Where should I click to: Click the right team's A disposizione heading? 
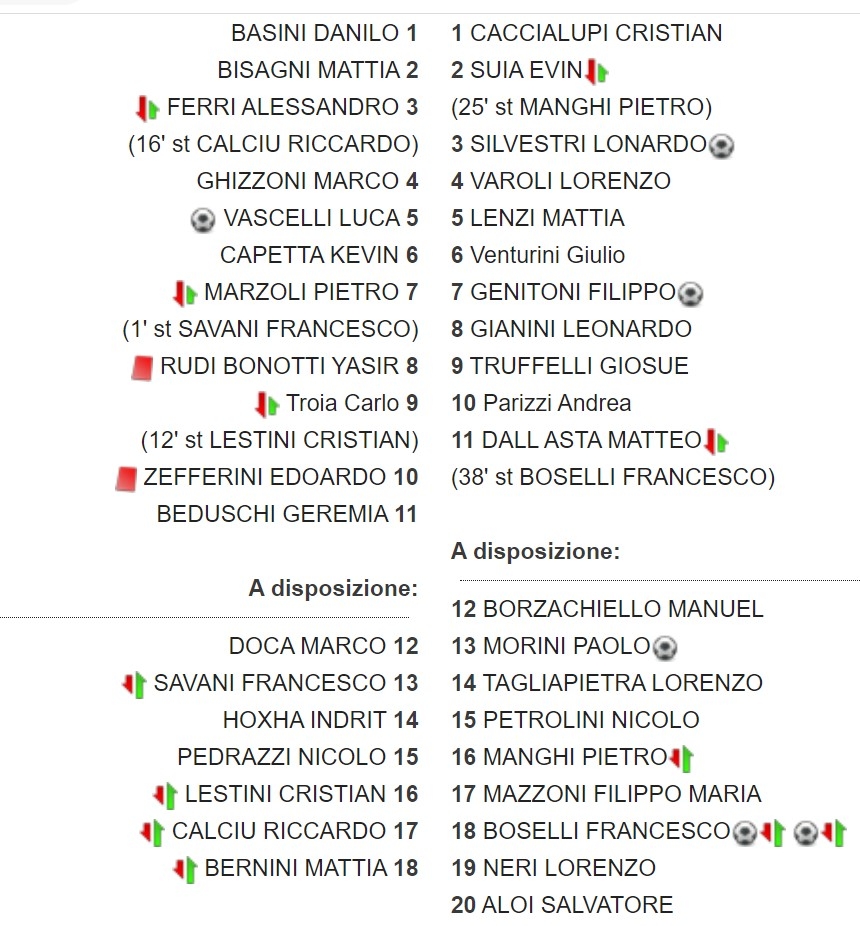click(535, 551)
